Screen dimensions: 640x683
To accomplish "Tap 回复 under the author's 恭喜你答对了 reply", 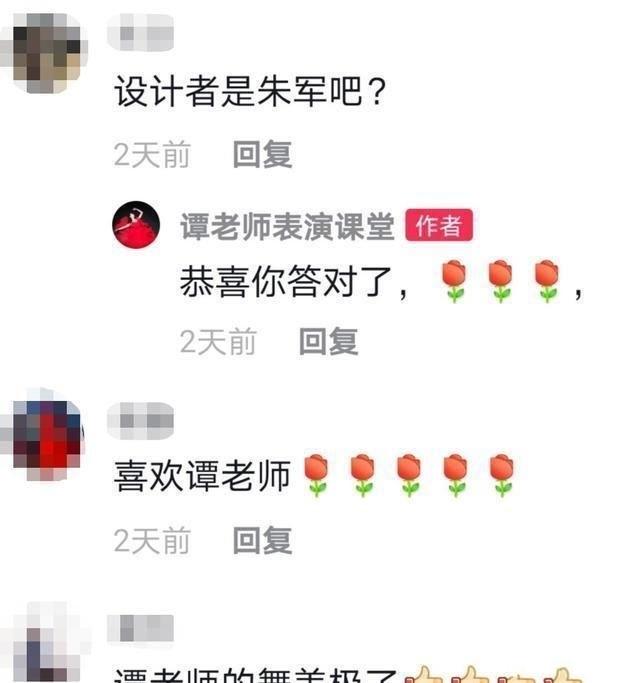I will [x=329, y=342].
